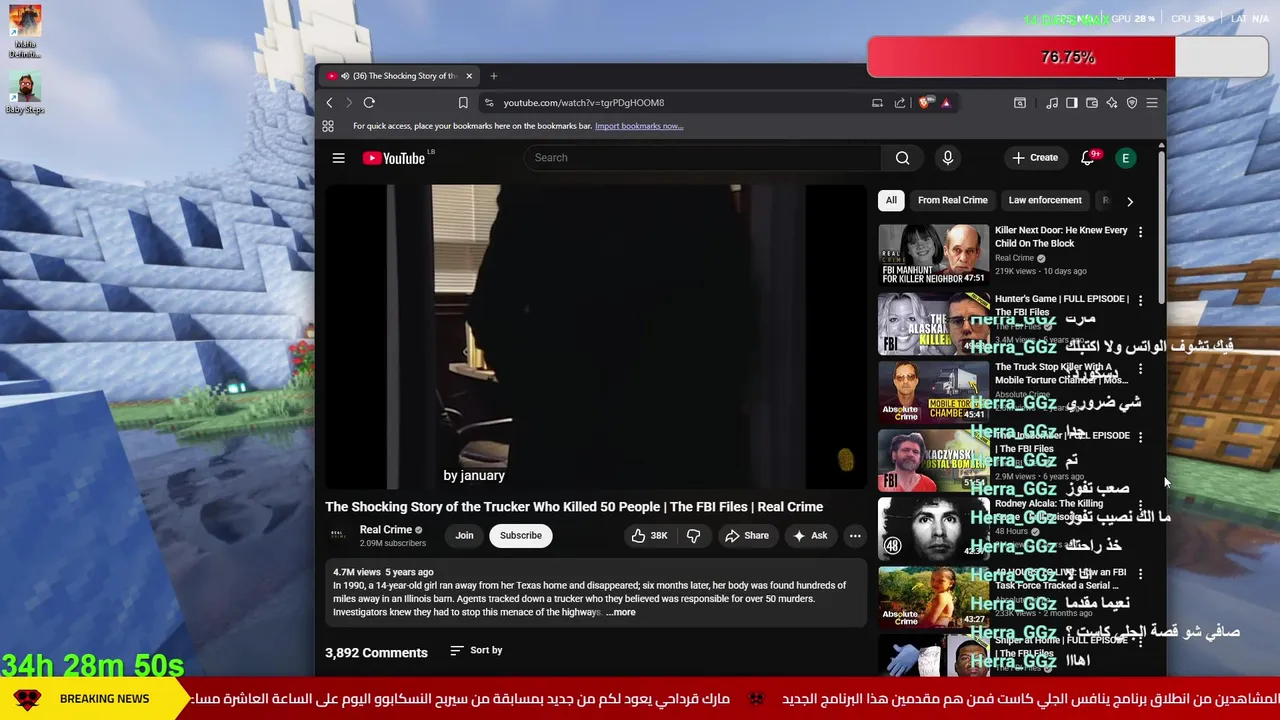The image size is (1280, 720).
Task: Open Sort by comments dropdown
Action: point(476,650)
